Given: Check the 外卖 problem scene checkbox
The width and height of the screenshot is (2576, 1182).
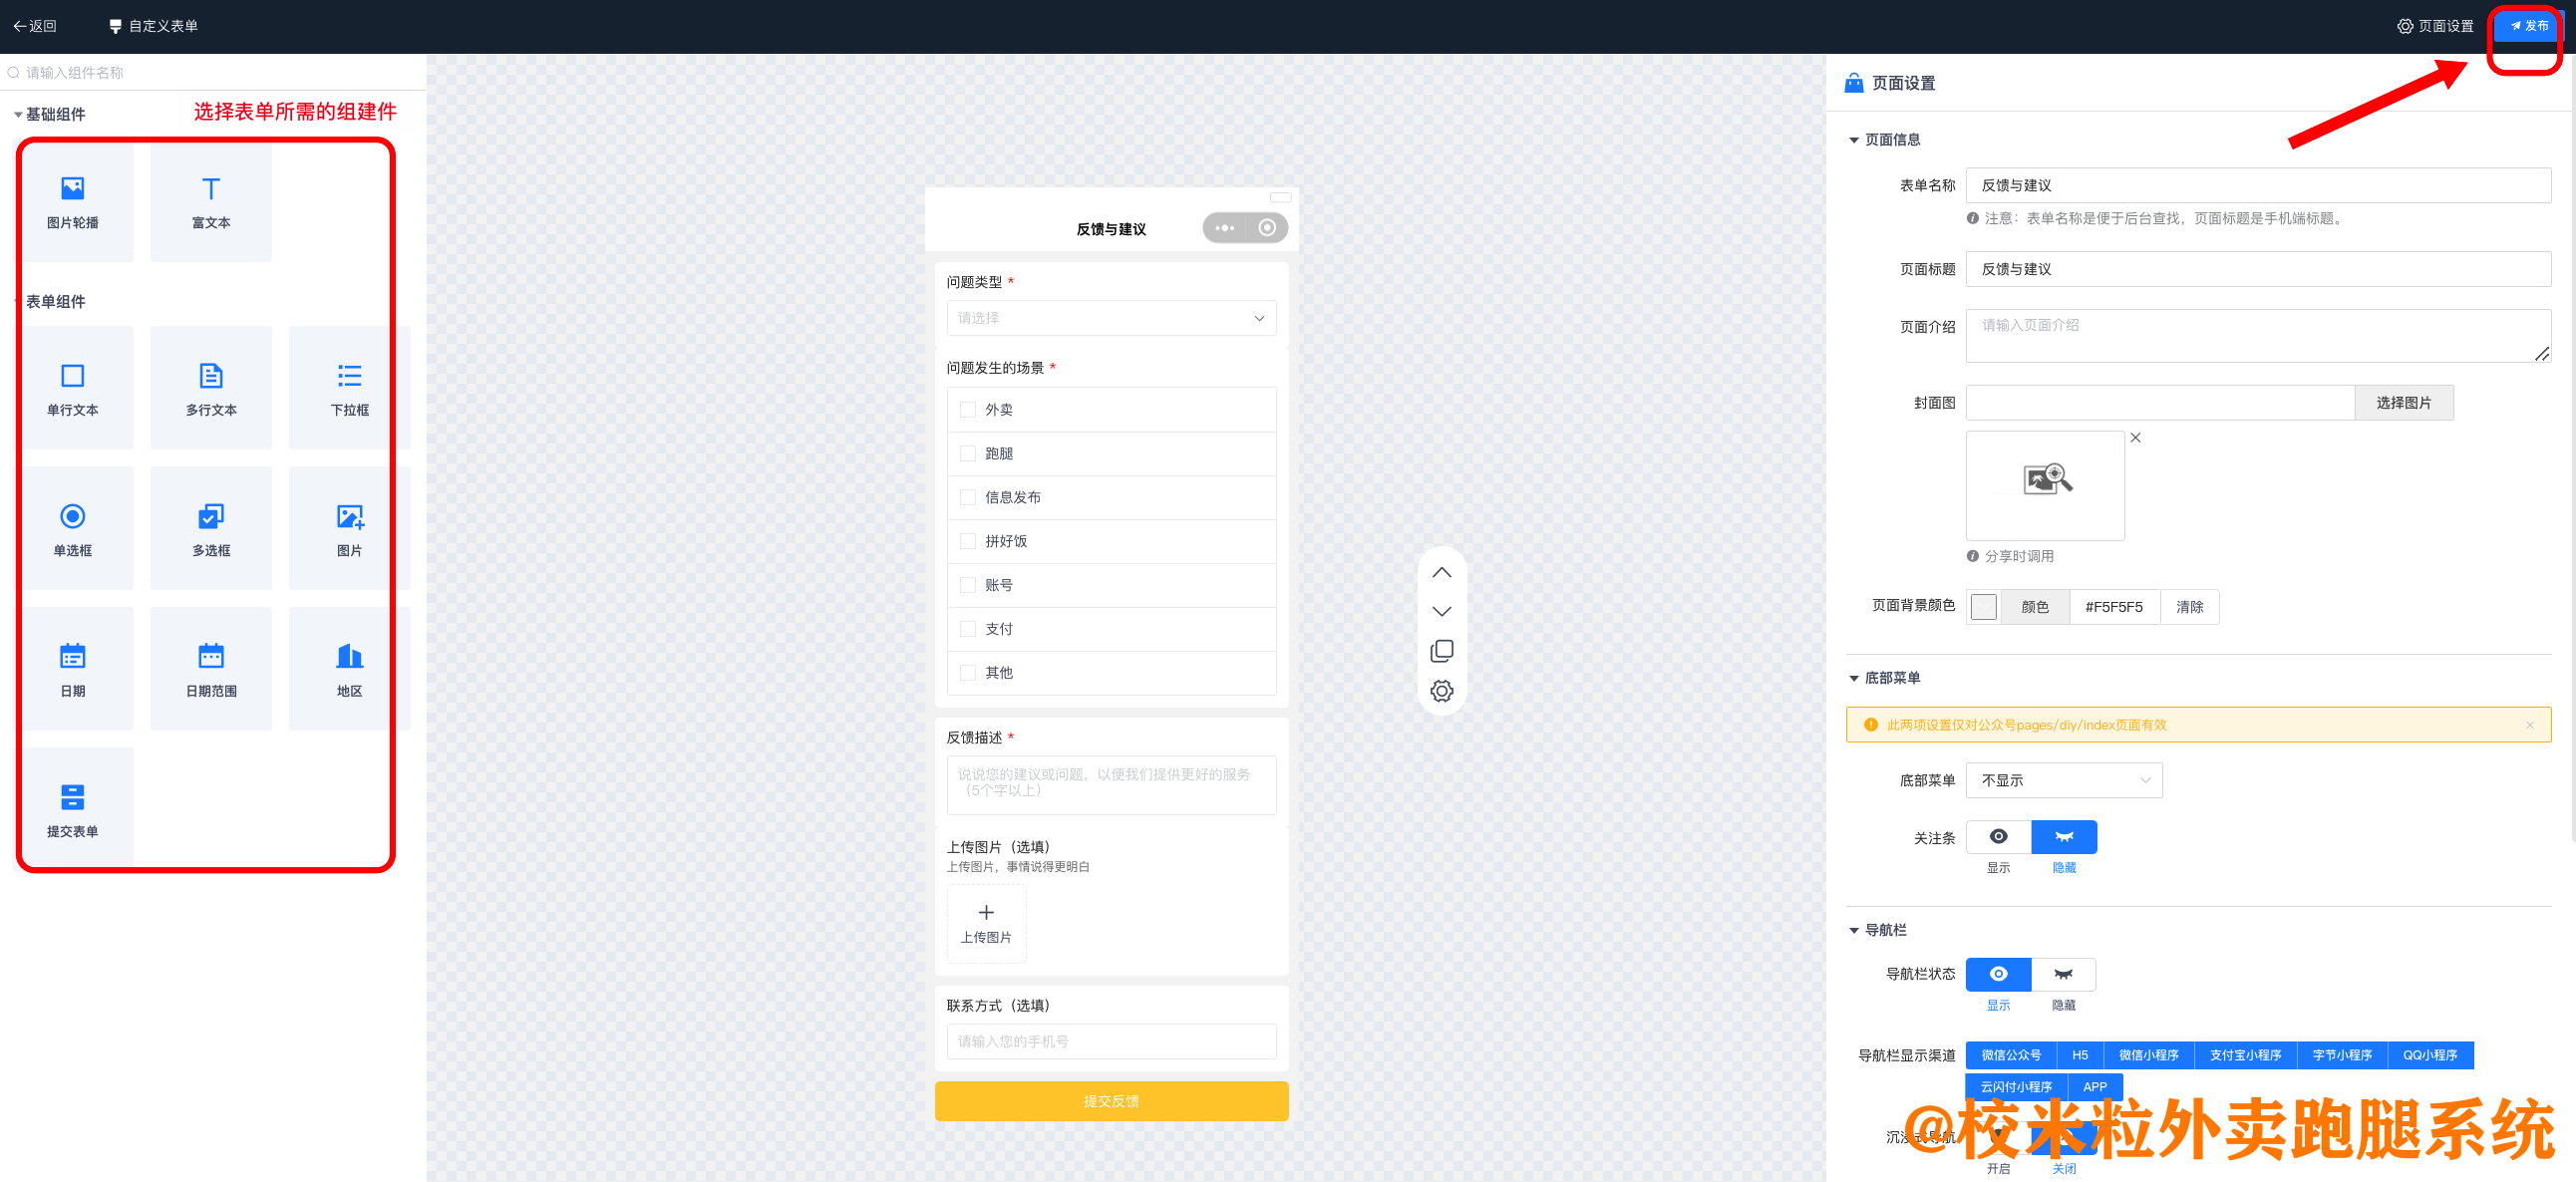Looking at the screenshot, I should point(967,409).
